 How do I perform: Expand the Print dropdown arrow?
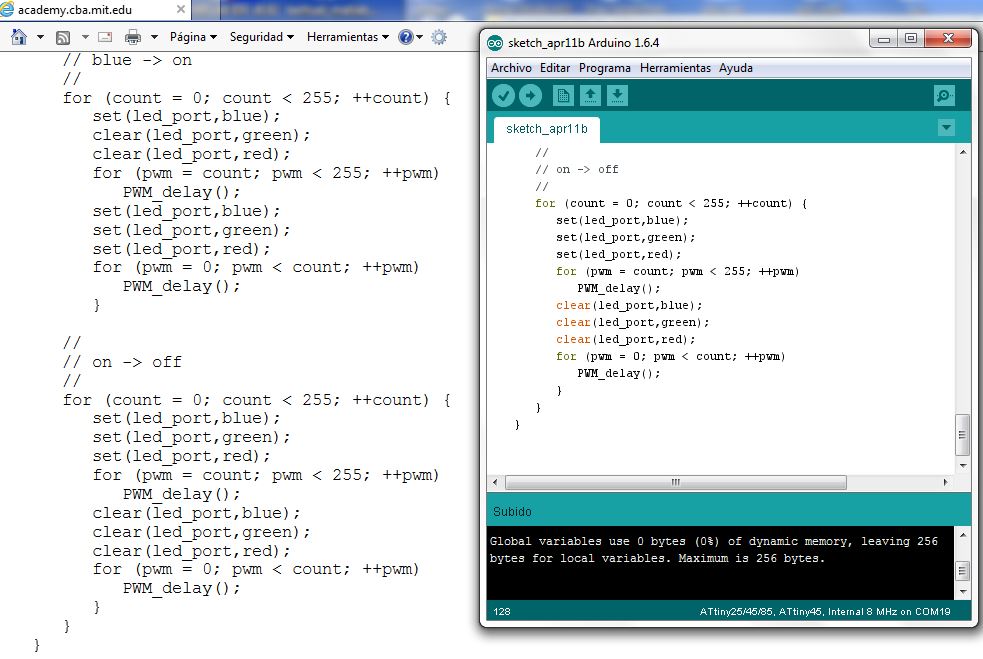(x=154, y=37)
